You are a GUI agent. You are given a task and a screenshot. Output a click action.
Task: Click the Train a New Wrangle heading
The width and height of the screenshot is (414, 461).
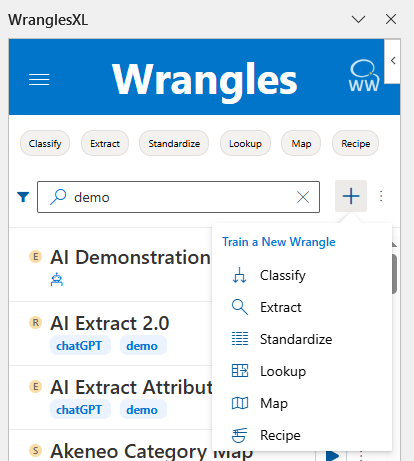[x=279, y=242]
